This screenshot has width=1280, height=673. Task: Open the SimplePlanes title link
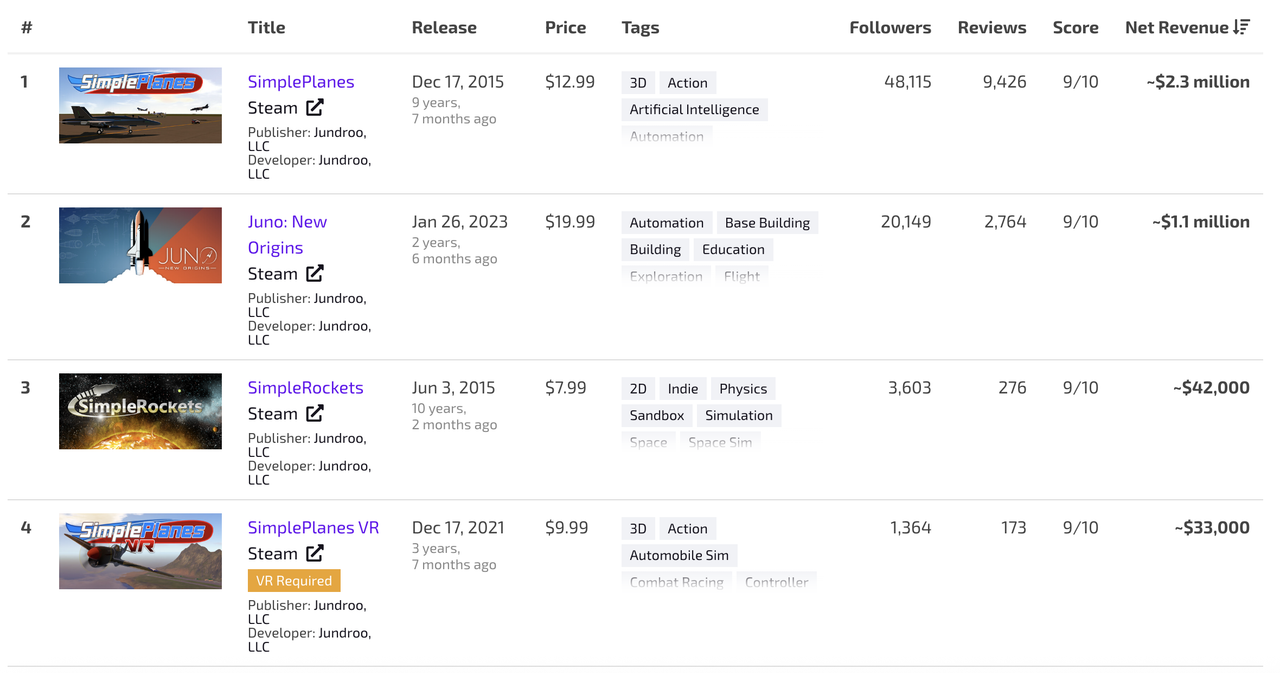301,82
